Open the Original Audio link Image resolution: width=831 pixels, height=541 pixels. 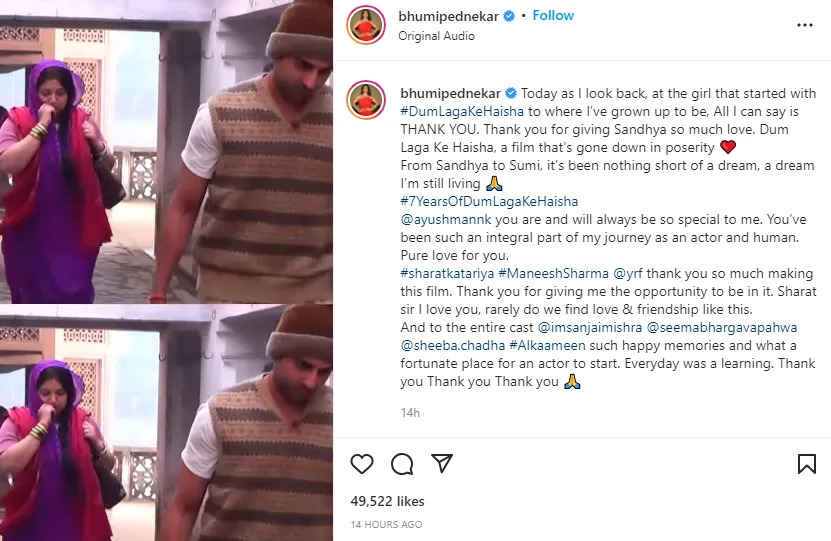click(436, 36)
